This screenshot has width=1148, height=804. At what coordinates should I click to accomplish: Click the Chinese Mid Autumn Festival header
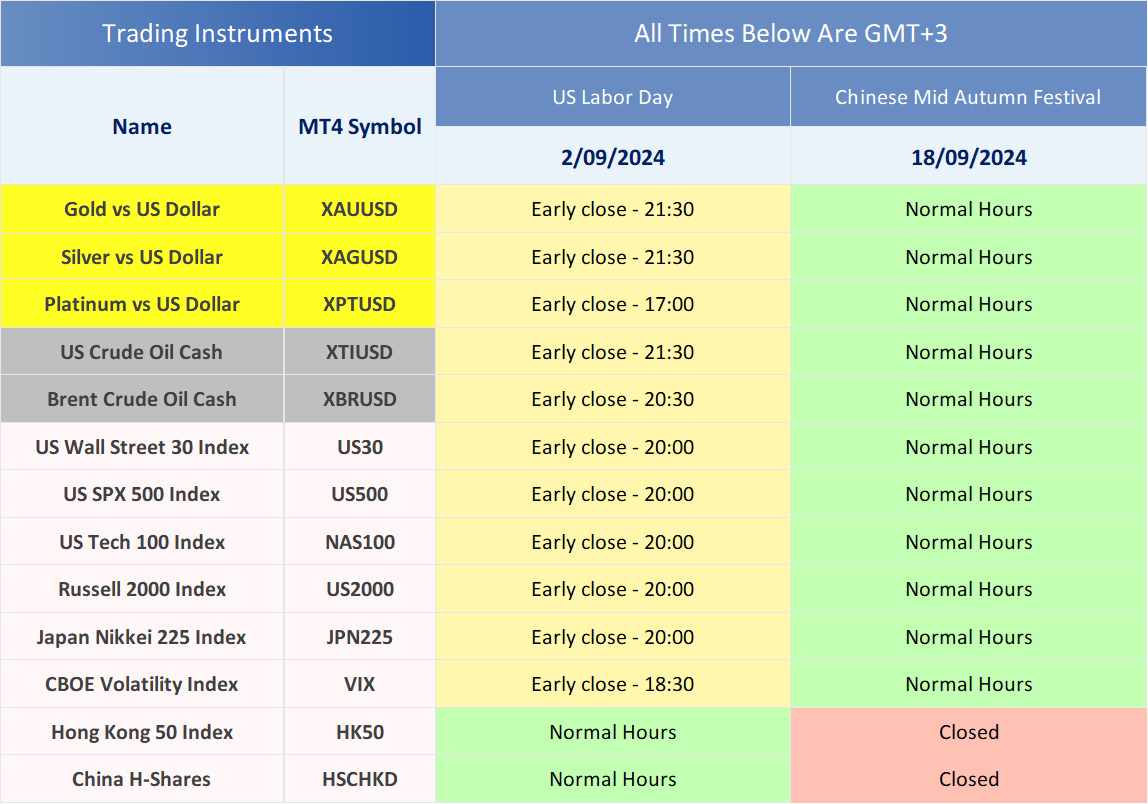click(x=968, y=97)
